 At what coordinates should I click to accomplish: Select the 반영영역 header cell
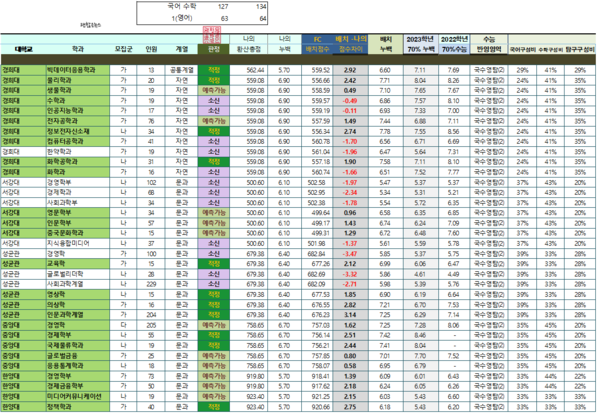click(489, 49)
